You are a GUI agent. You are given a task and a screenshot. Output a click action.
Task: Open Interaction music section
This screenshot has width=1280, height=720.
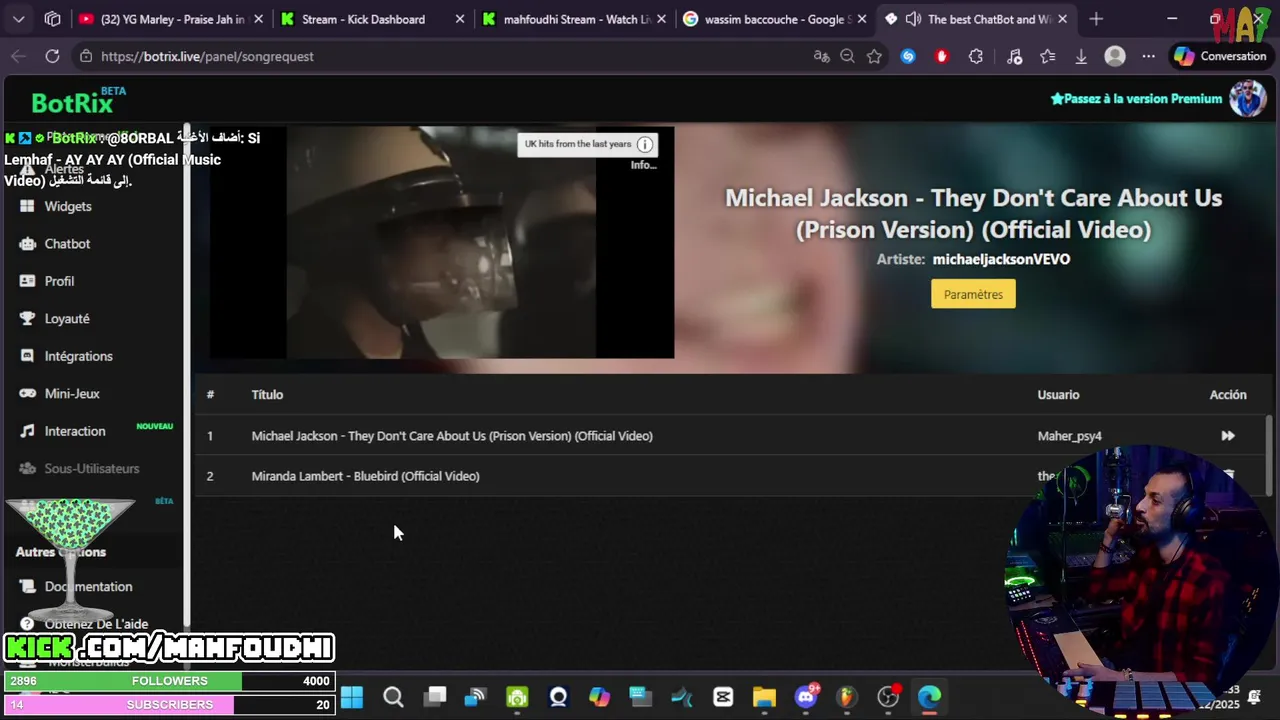(75, 431)
